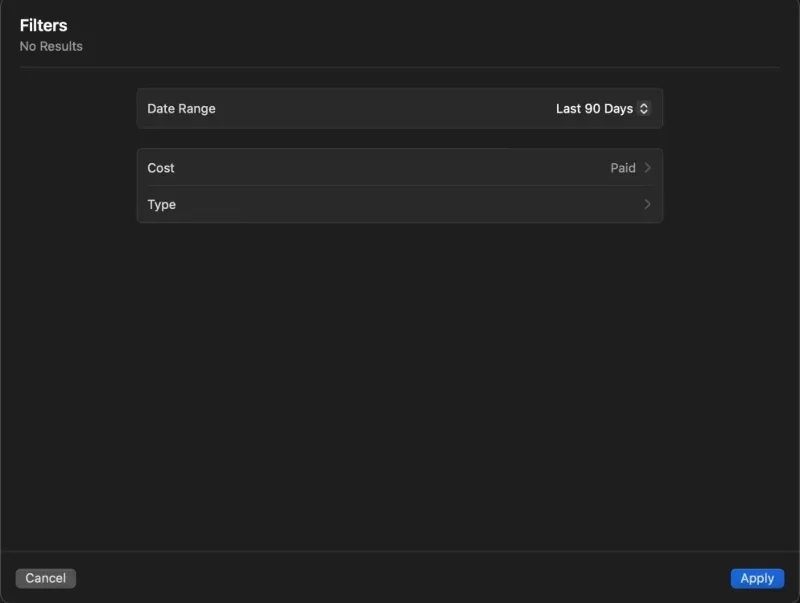Click the empty dialog area below Type row
Image resolution: width=800 pixels, height=603 pixels.
pyautogui.click(x=400, y=380)
